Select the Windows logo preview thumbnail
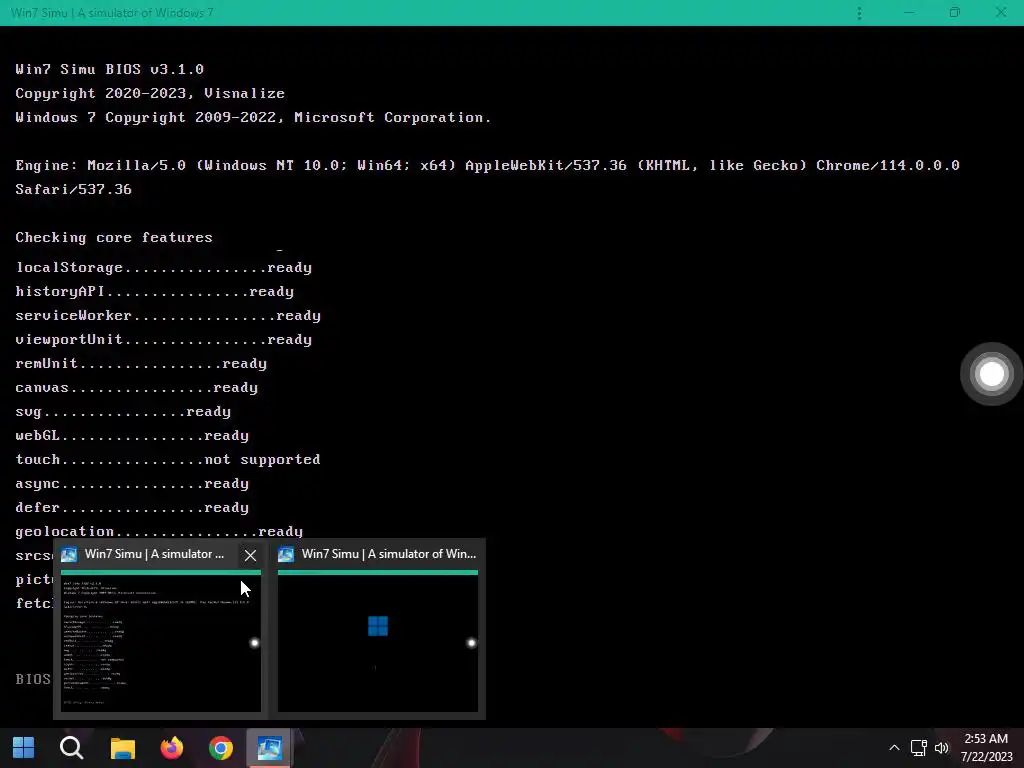Screen dimensions: 1024x768 pyautogui.click(x=377, y=641)
